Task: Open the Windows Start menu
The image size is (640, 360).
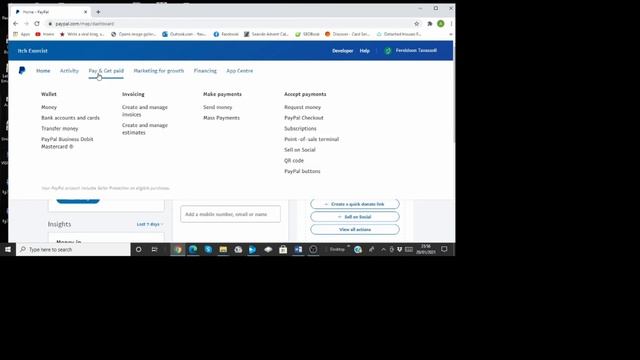Action: 8,249
